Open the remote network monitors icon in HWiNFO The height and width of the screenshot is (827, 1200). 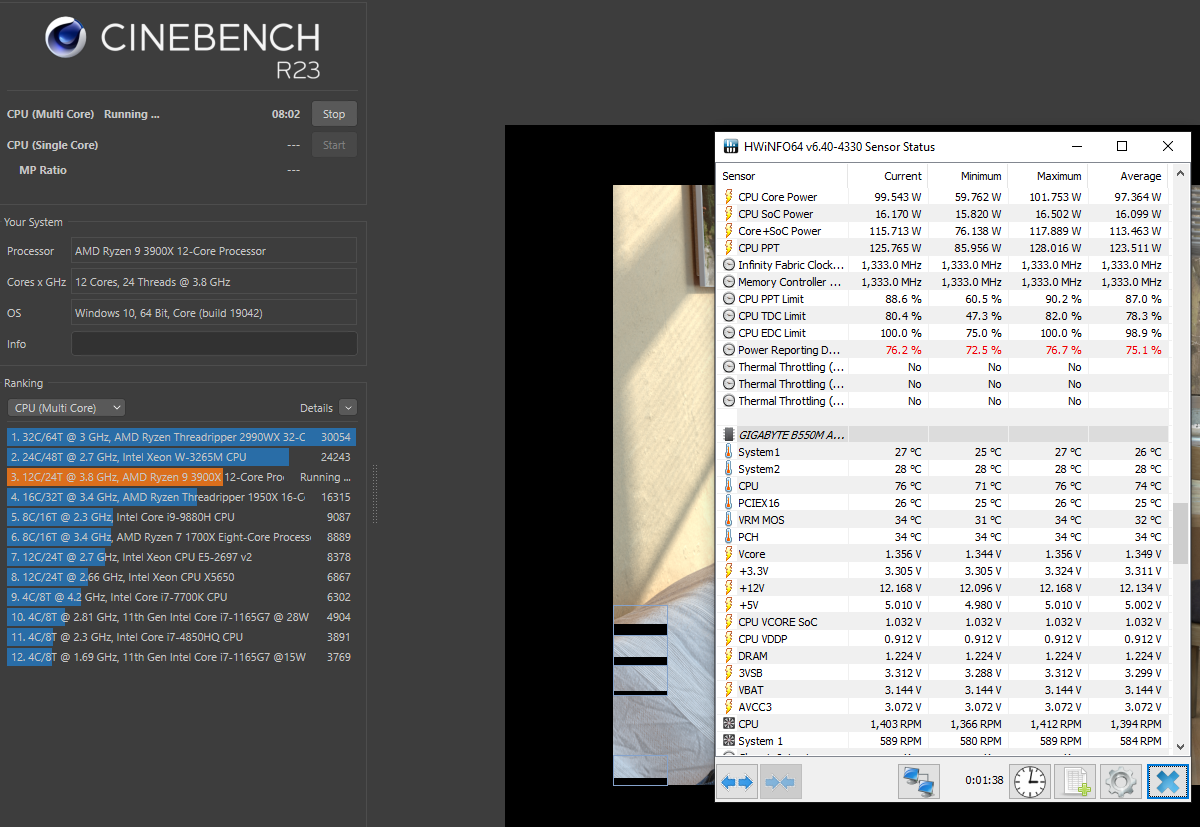[x=919, y=781]
